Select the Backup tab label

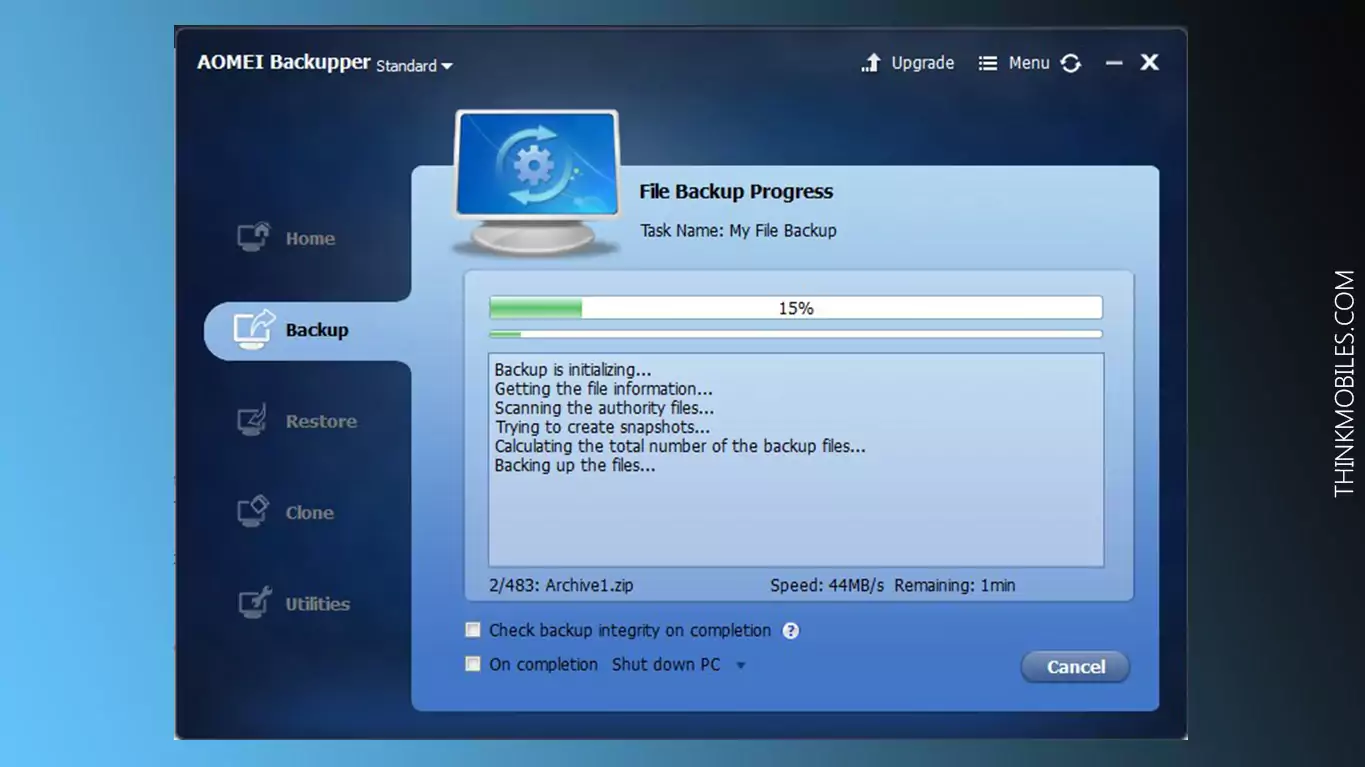point(317,330)
